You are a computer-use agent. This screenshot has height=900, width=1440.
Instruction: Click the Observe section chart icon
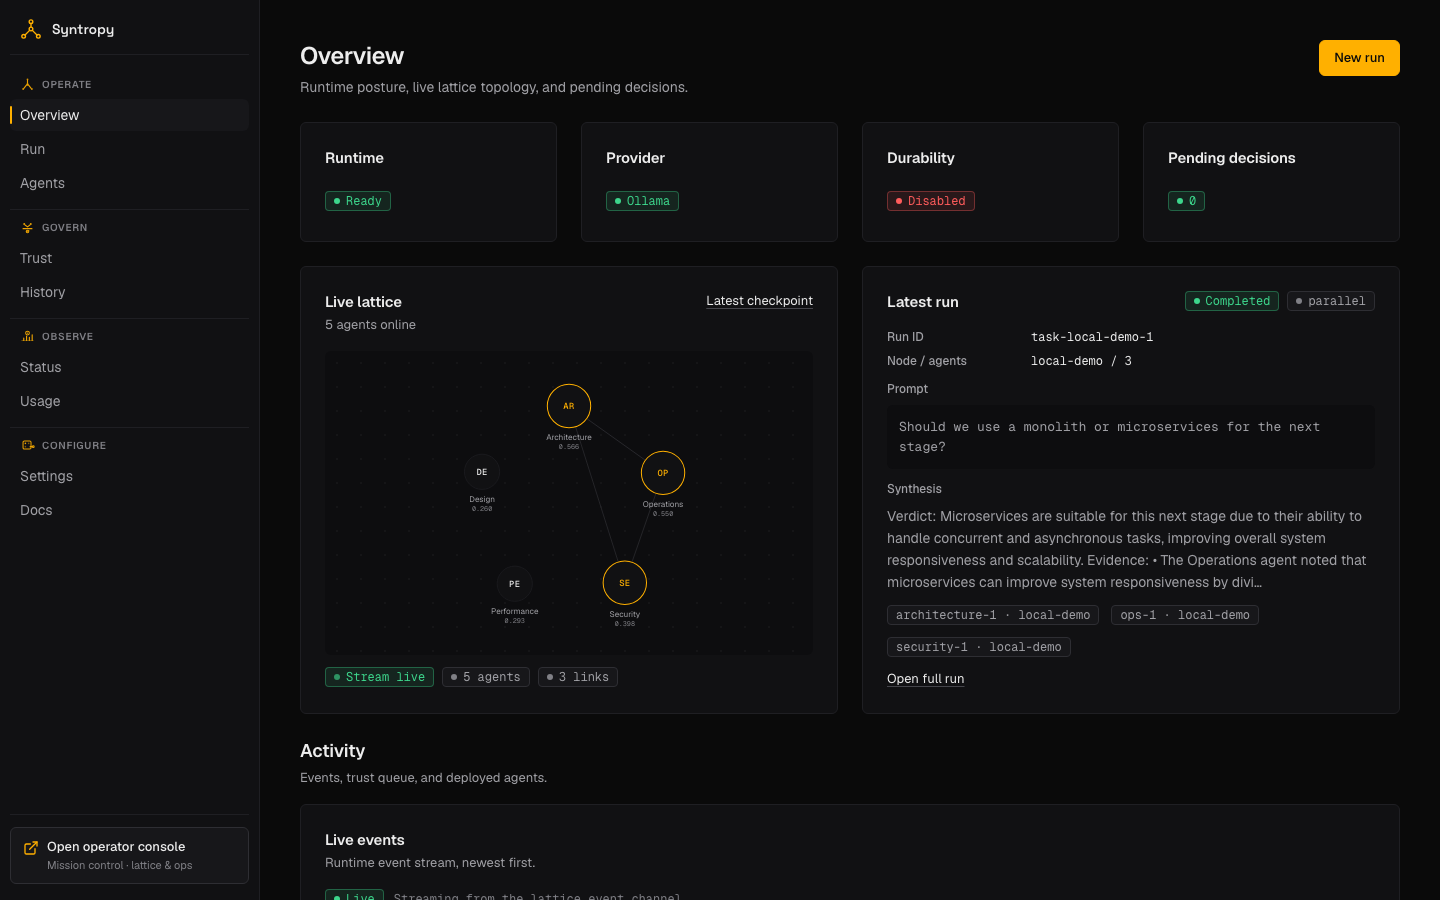pyautogui.click(x=28, y=337)
